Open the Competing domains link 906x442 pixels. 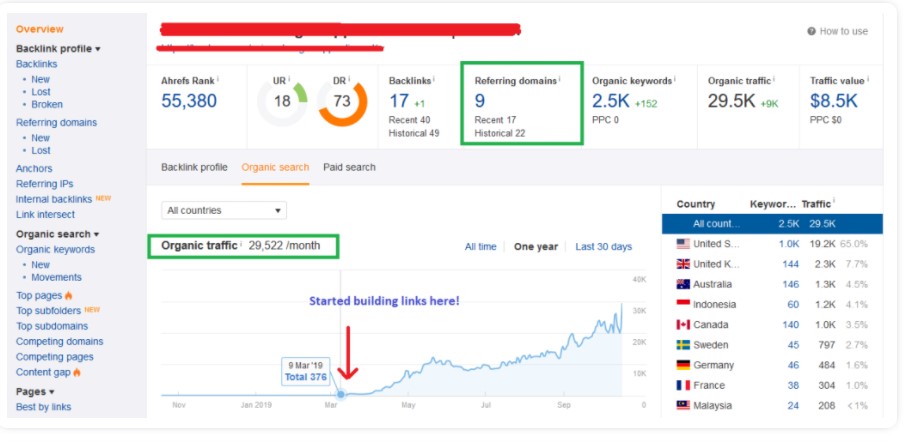(x=59, y=342)
